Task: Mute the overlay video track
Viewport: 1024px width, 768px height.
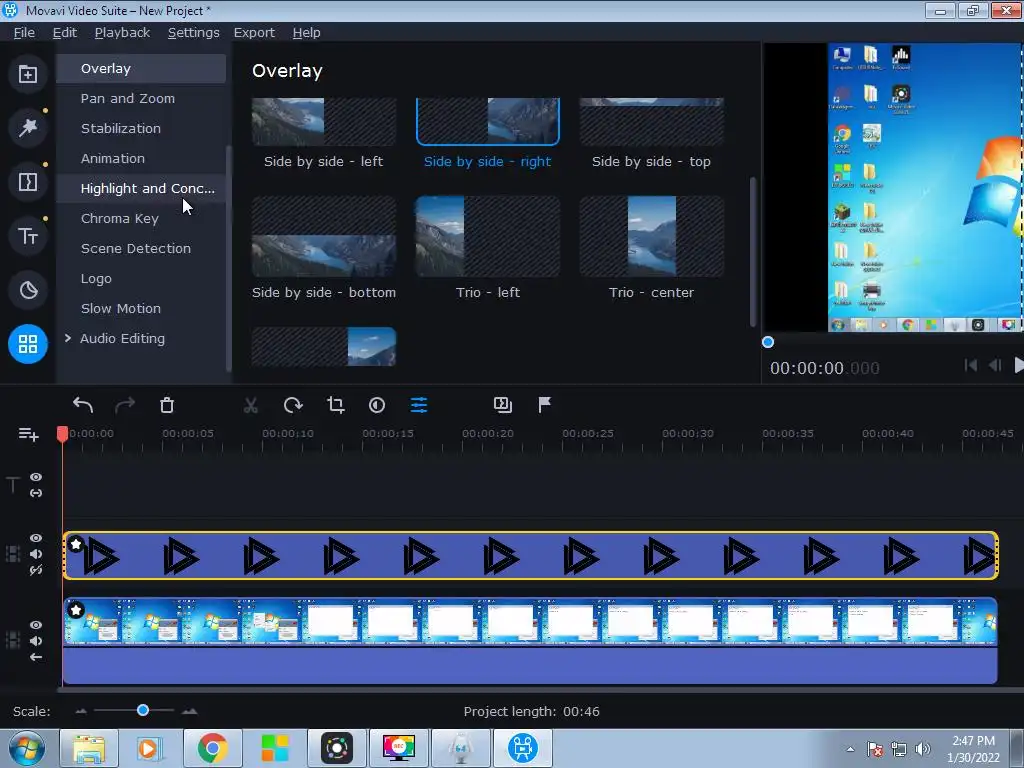Action: (36, 554)
